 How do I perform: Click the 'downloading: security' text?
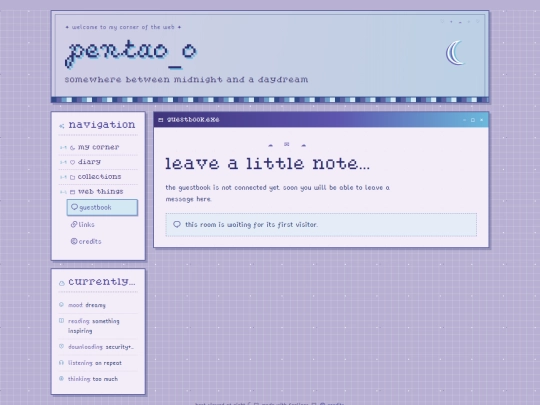(x=101, y=347)
